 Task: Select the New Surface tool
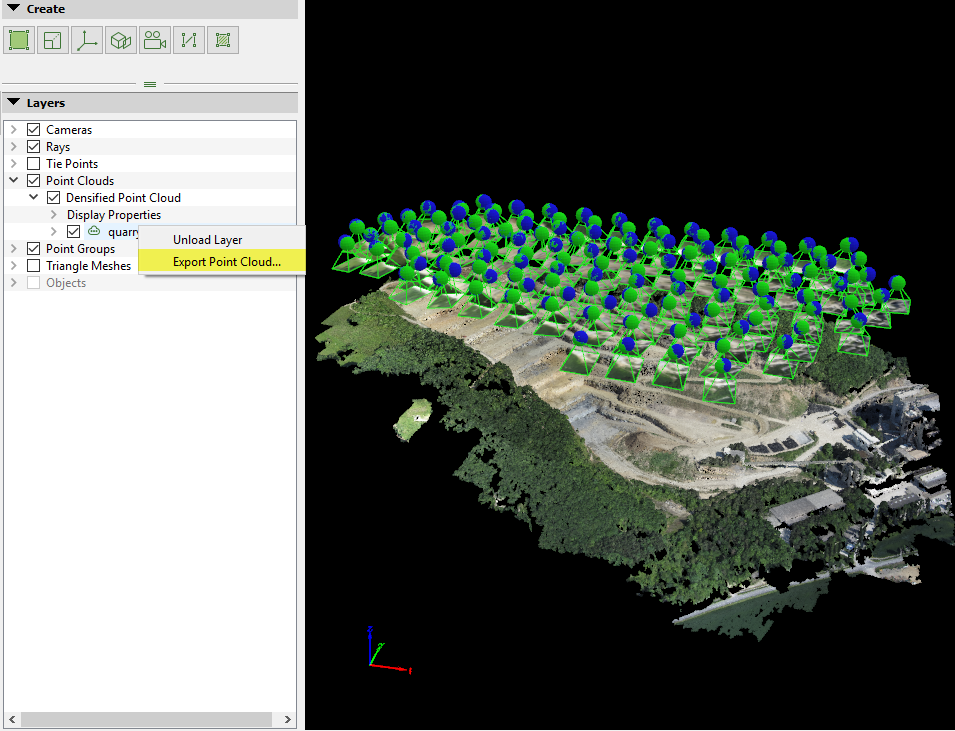[18, 39]
